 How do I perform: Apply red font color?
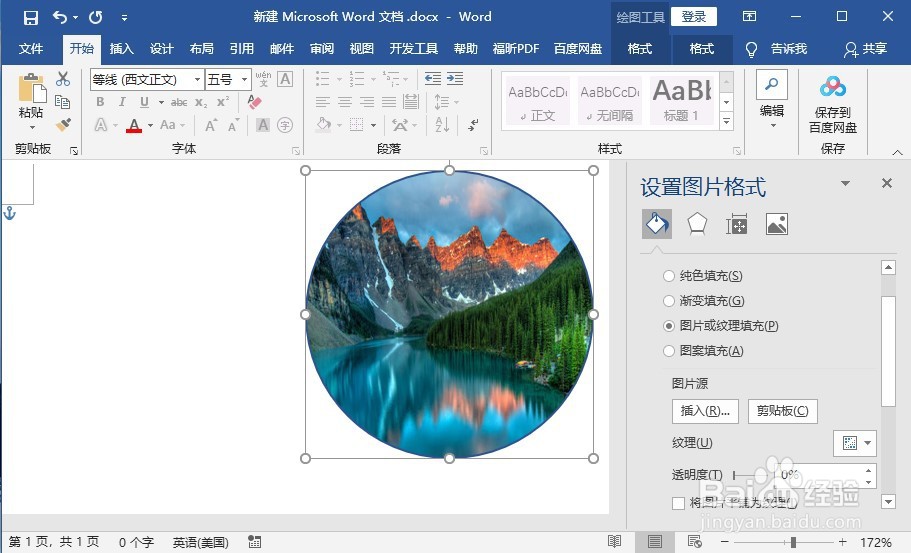coord(134,125)
